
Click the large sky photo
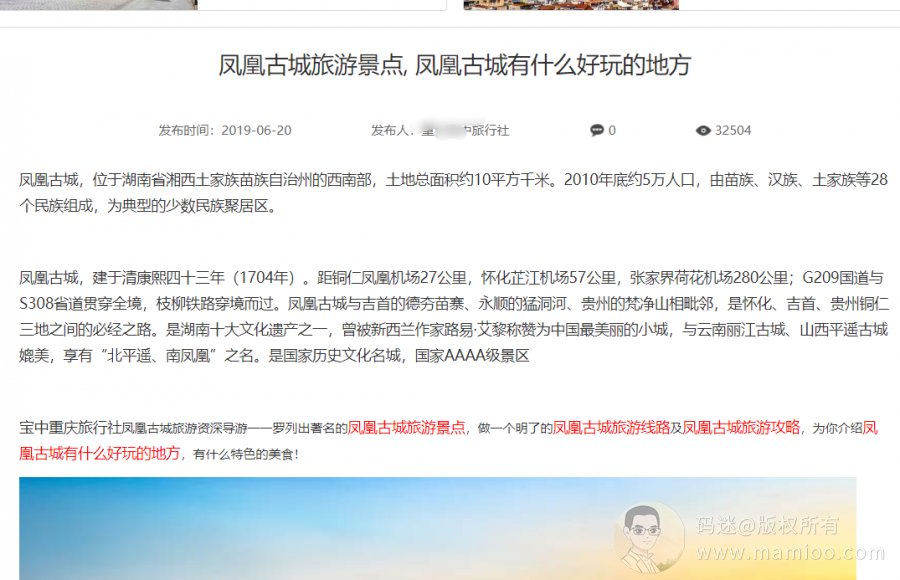pyautogui.click(x=437, y=528)
